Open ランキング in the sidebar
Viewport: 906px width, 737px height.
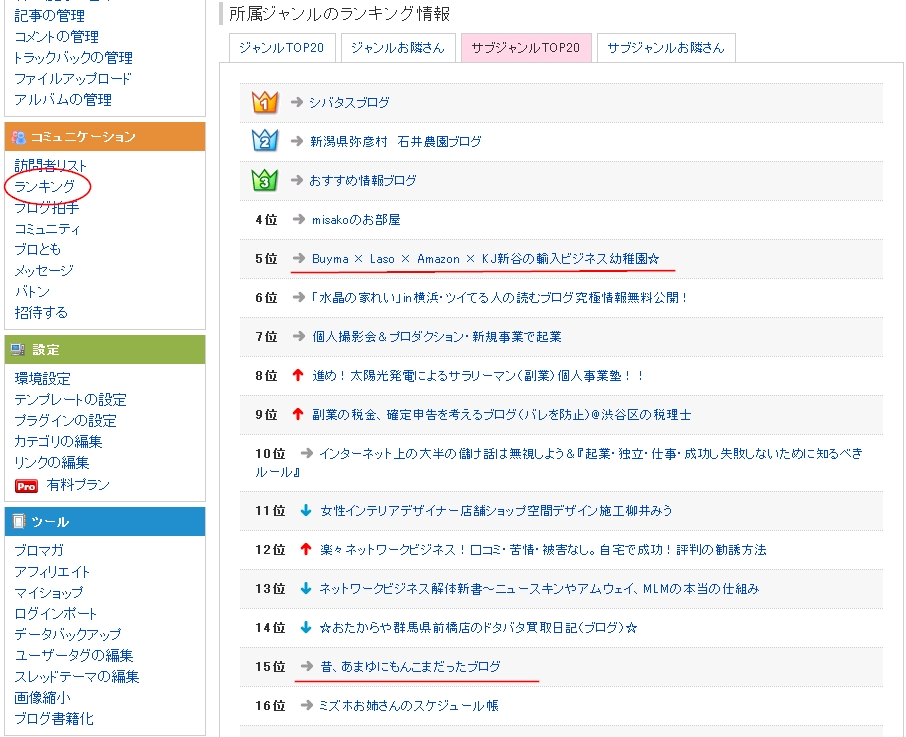coord(44,187)
